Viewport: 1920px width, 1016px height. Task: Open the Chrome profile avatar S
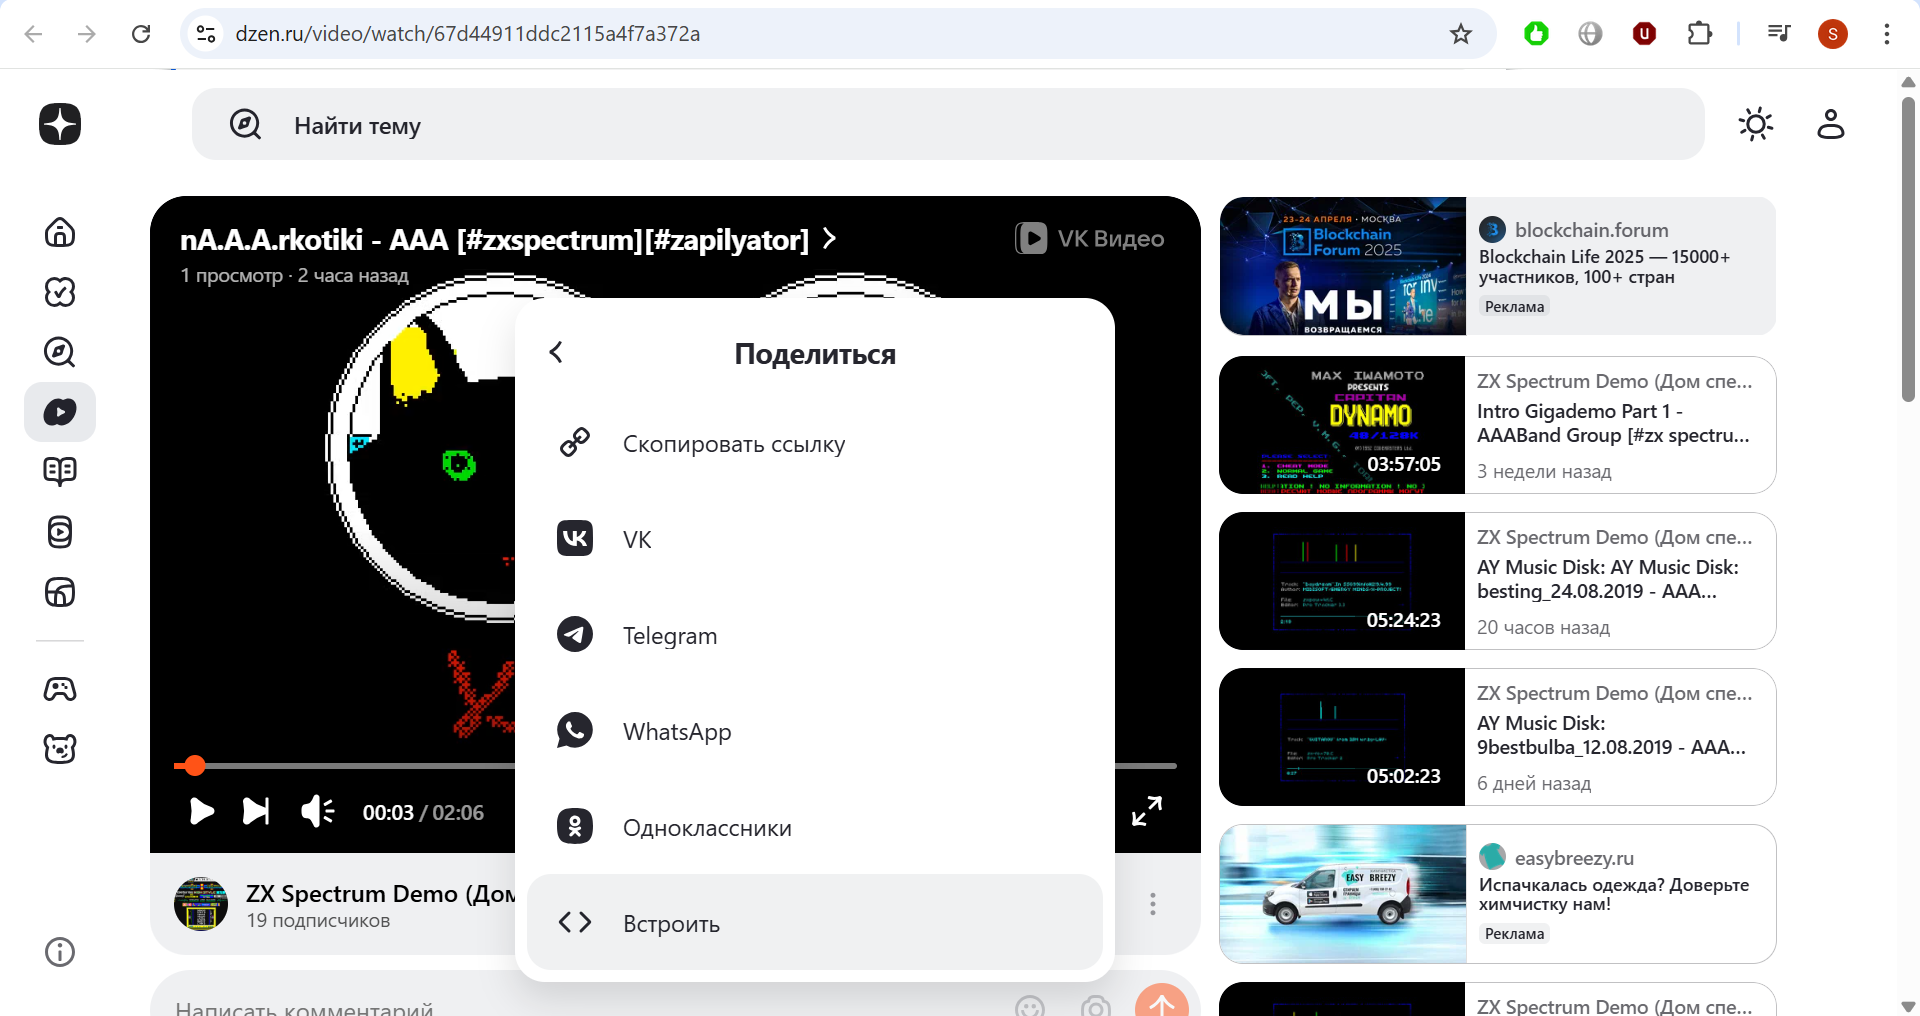coord(1833,34)
